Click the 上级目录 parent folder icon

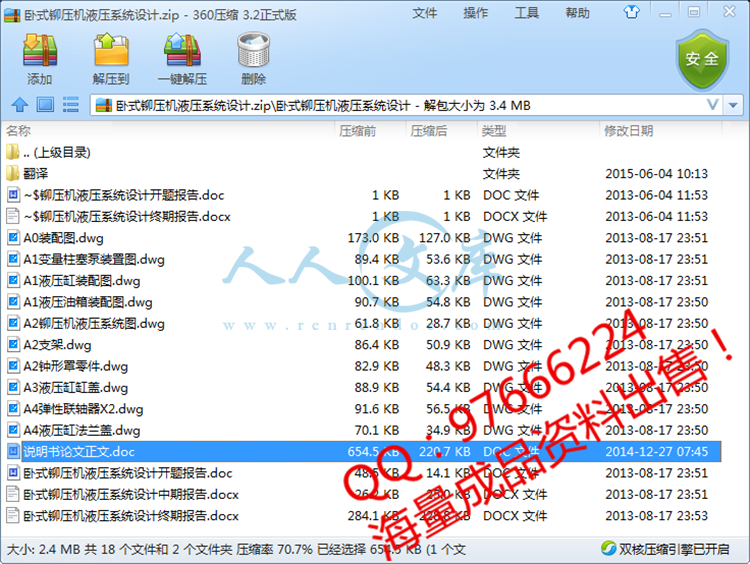click(13, 152)
